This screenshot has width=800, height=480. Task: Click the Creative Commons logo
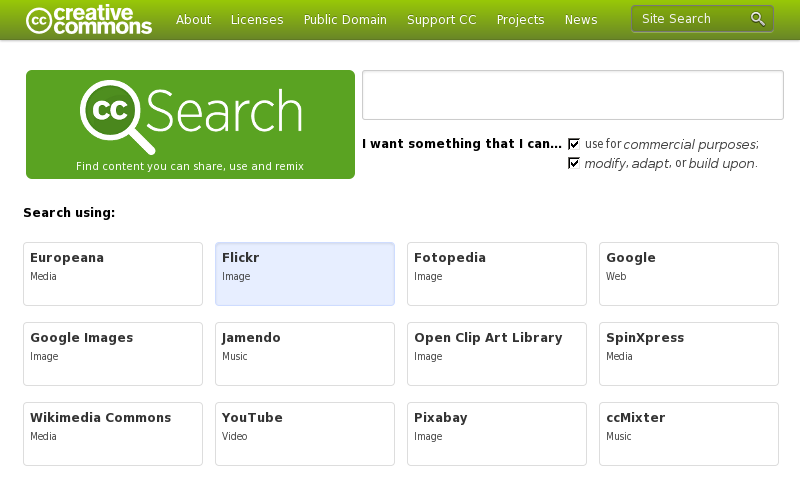[88, 20]
